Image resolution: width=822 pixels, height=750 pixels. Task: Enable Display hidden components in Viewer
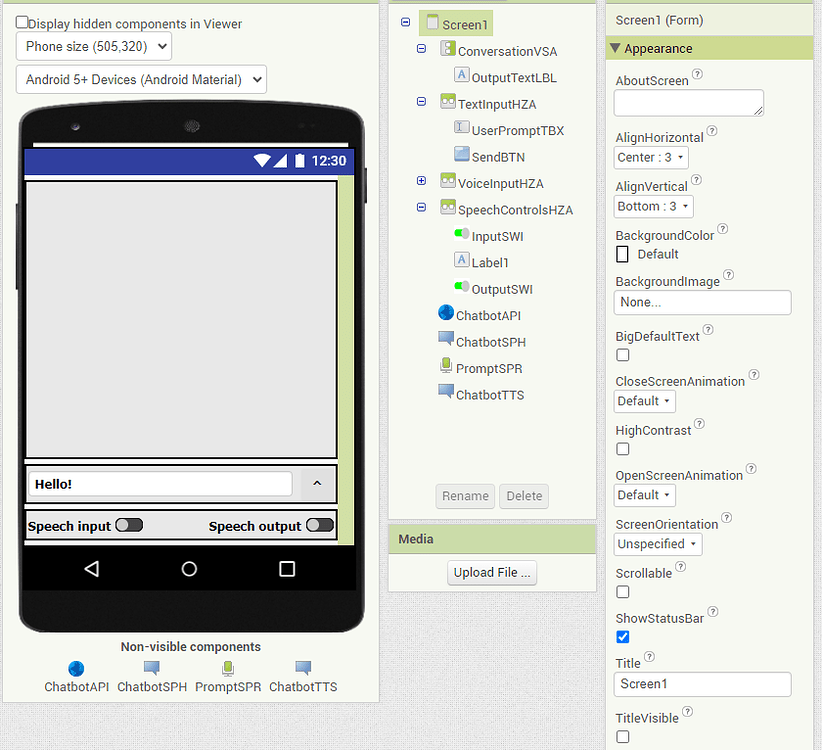click(22, 22)
